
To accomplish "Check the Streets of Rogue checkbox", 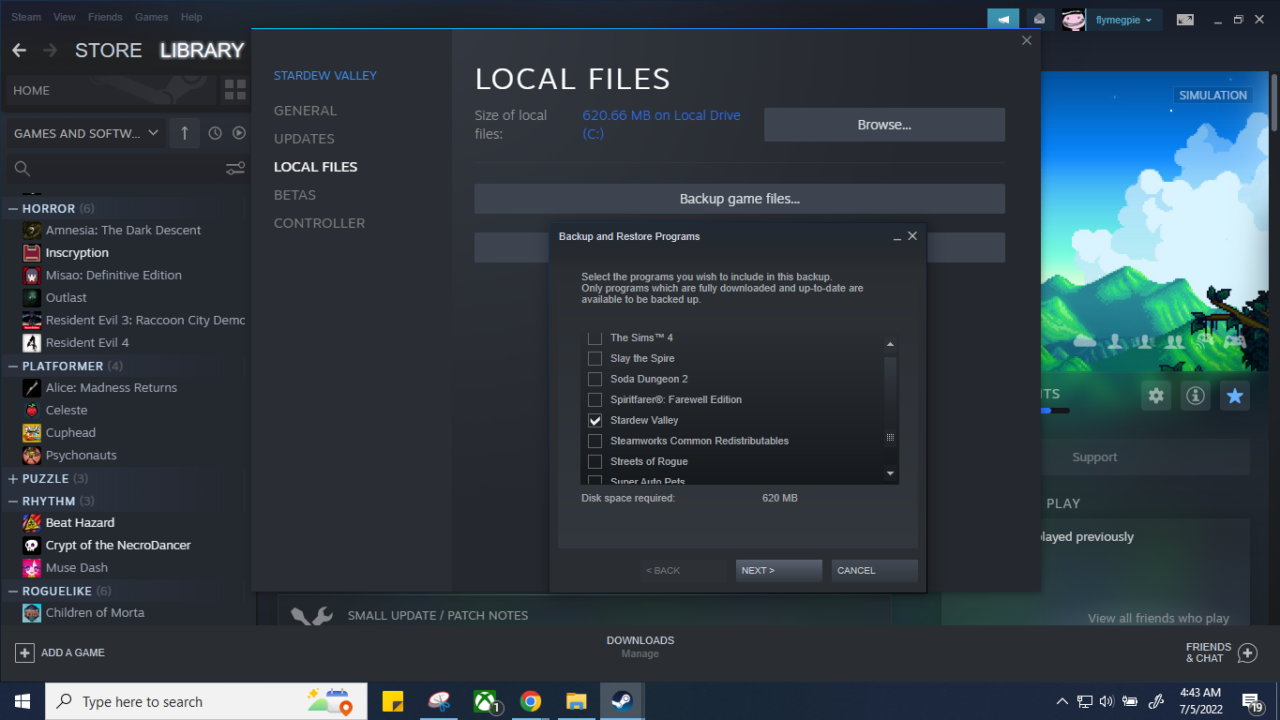I will click(595, 462).
